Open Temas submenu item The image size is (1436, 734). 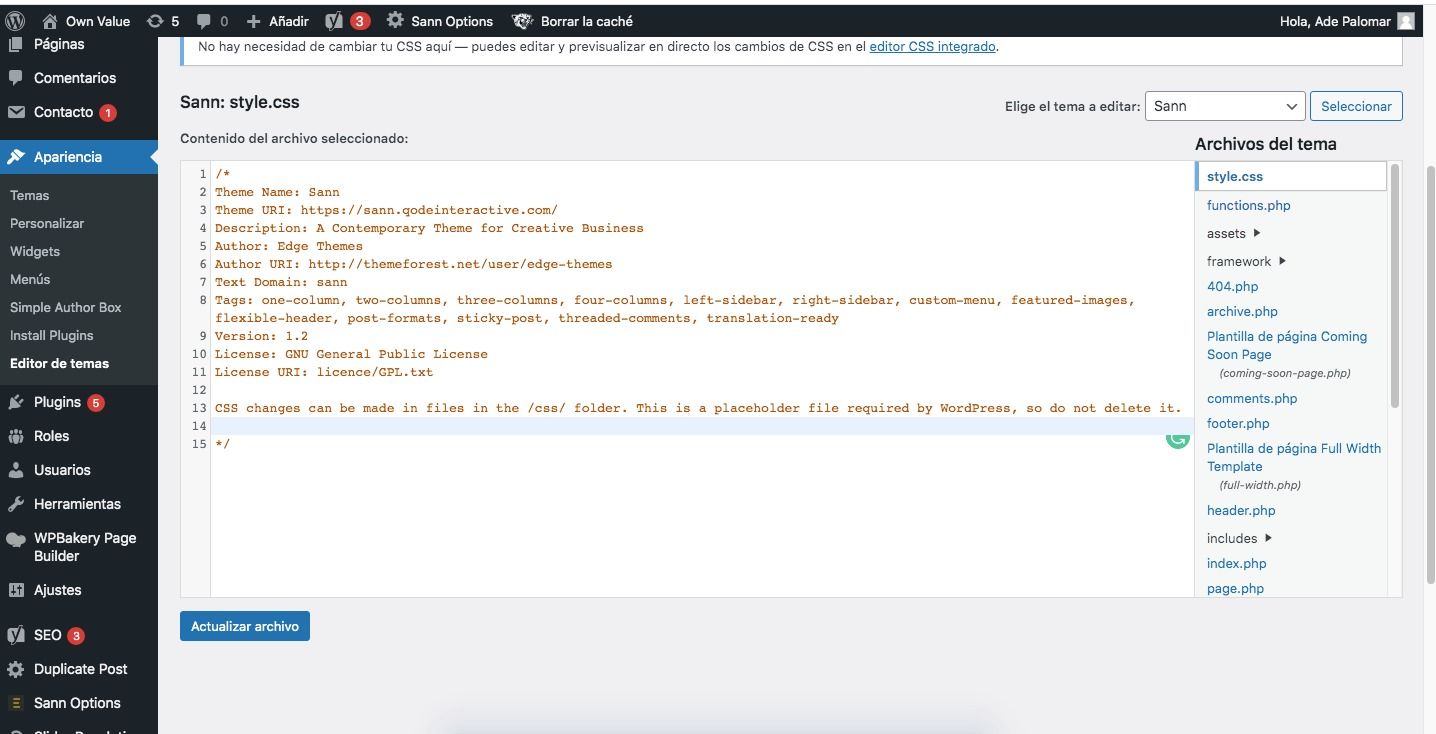click(30, 195)
